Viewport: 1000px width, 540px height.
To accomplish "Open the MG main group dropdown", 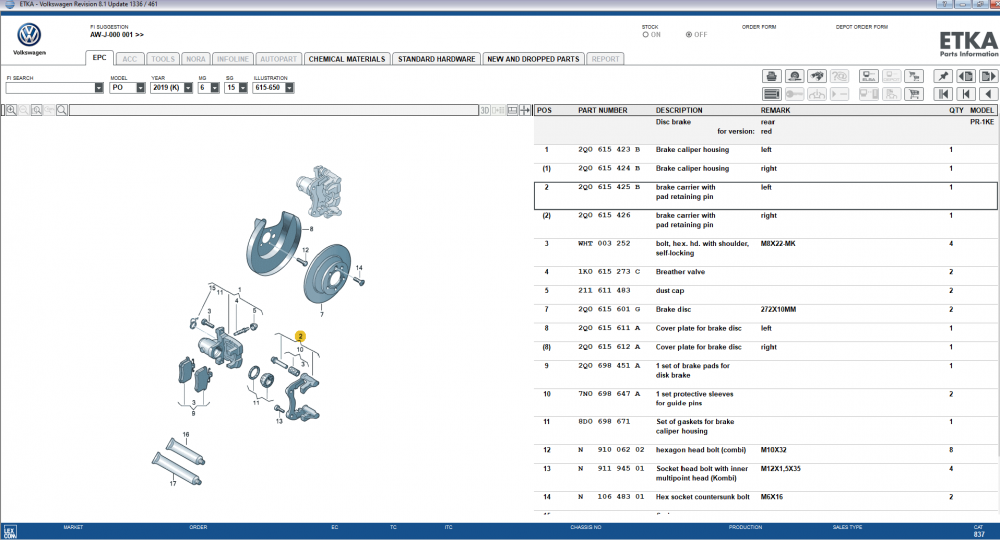I will pyautogui.click(x=215, y=88).
